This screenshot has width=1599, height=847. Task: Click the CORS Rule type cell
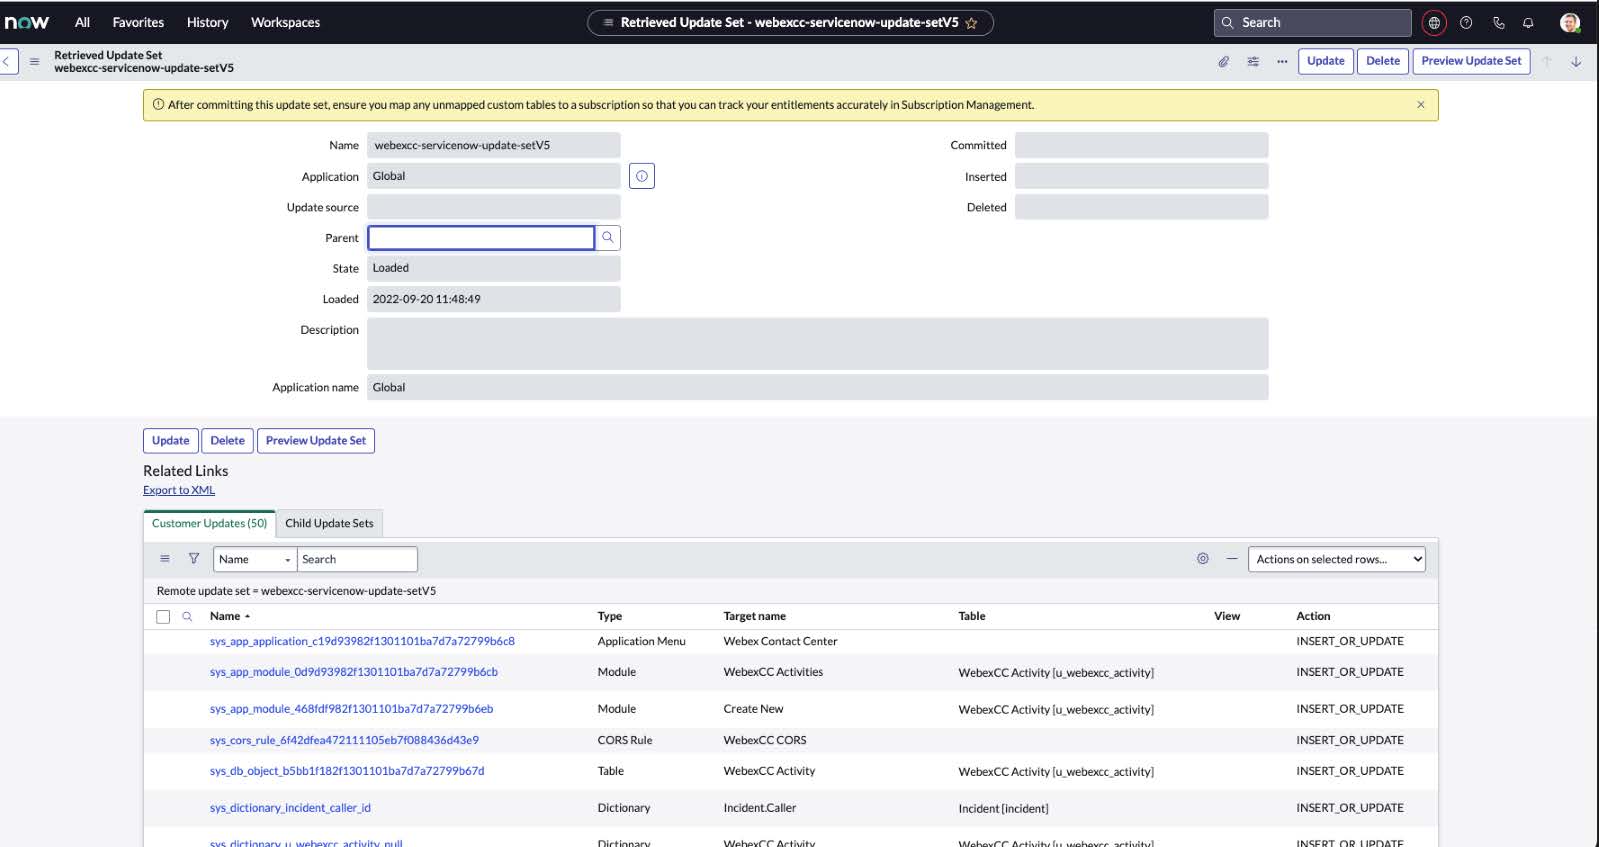625,740
